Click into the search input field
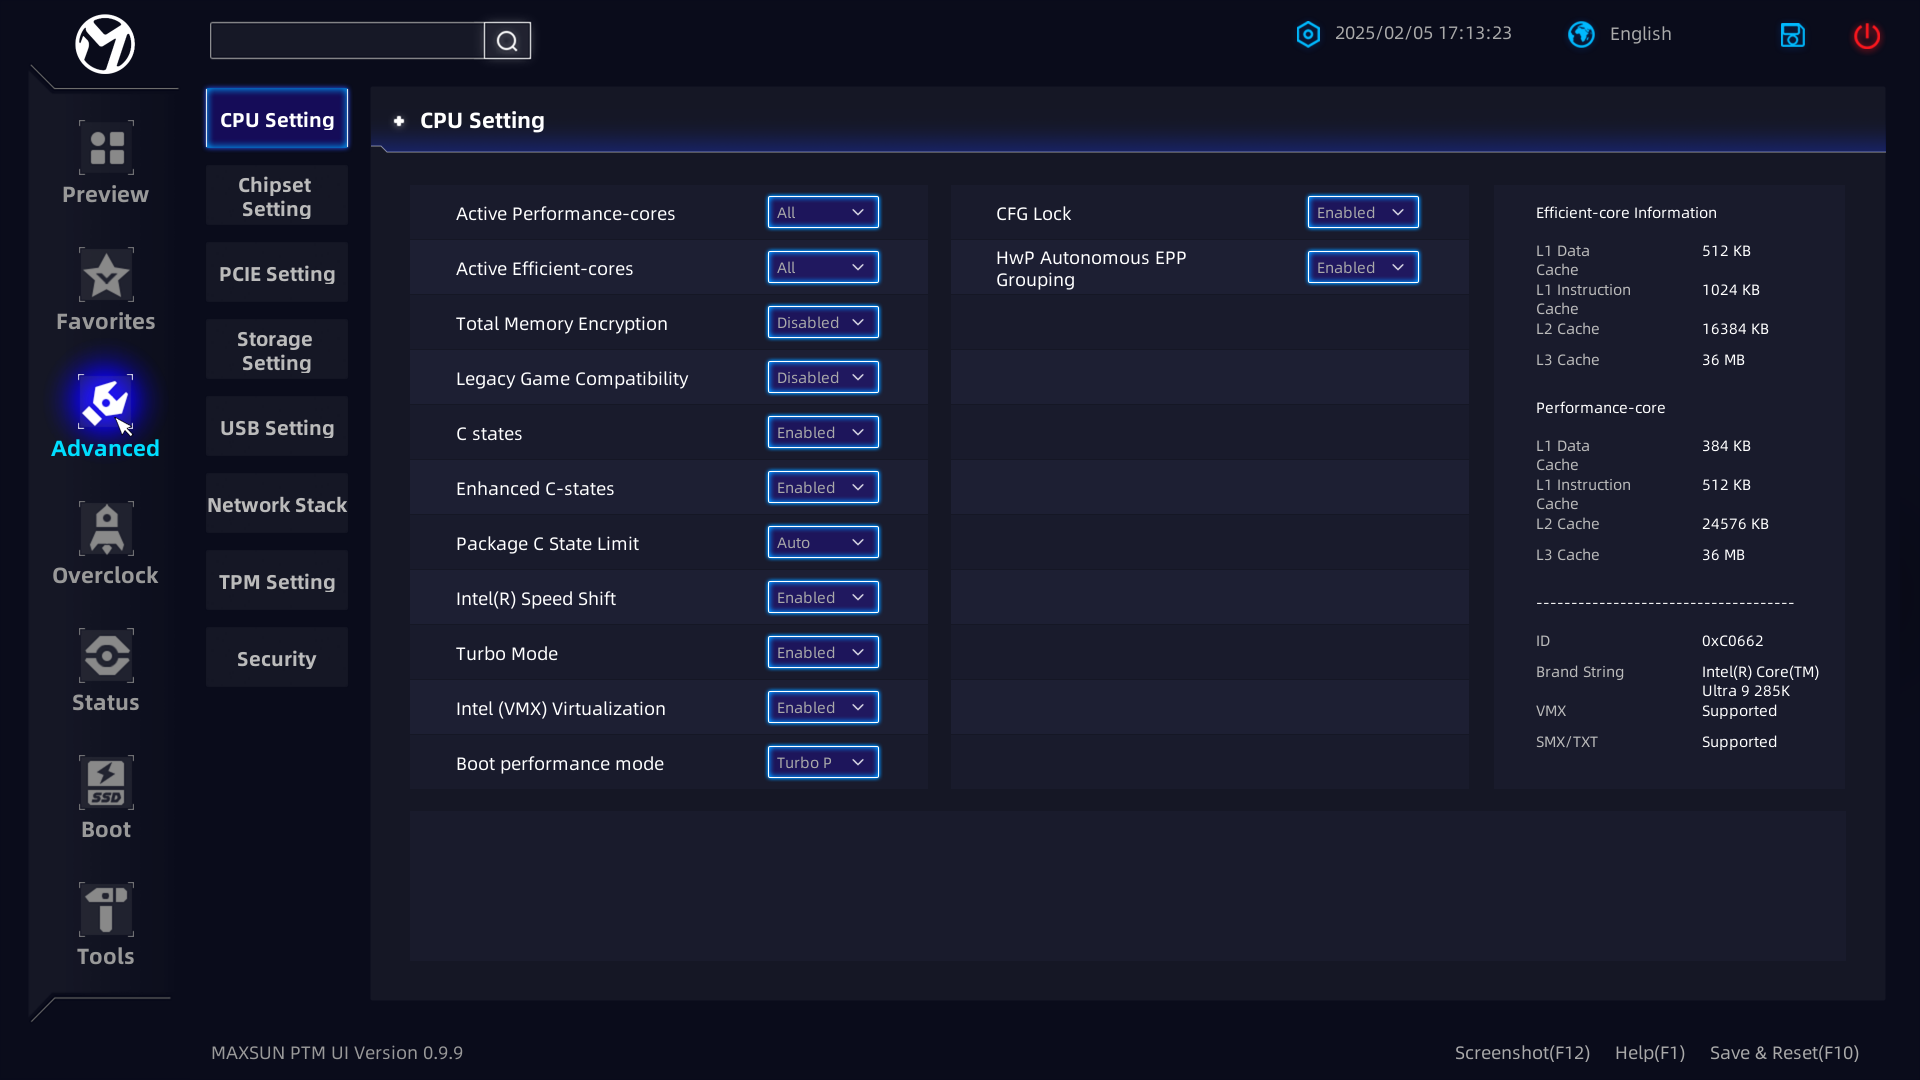 [347, 41]
